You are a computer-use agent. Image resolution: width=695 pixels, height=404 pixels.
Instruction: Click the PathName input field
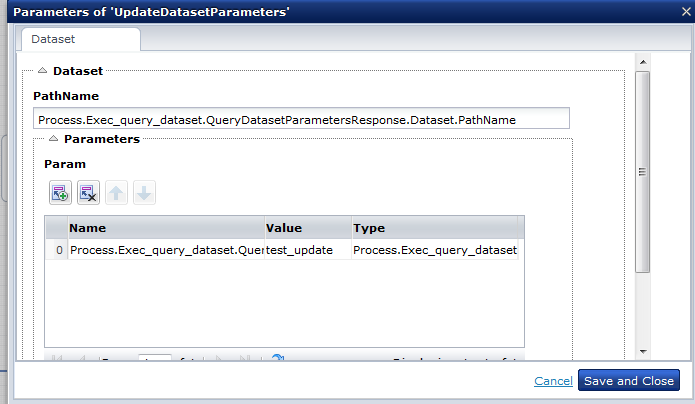(x=300, y=120)
